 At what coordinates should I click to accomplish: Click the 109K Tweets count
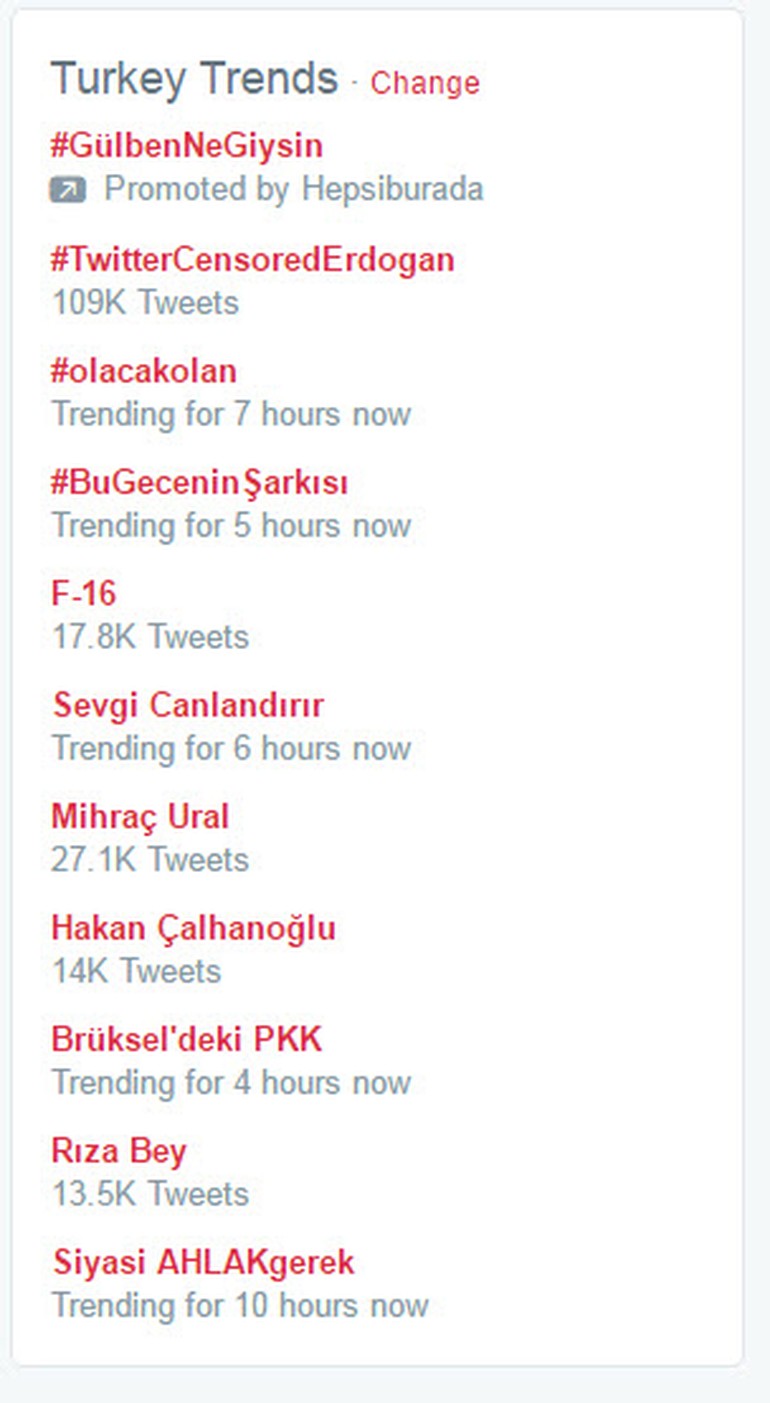[x=145, y=302]
